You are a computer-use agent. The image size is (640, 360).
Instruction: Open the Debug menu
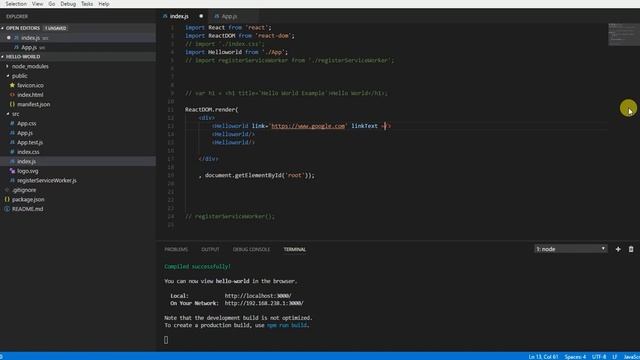[68, 4]
